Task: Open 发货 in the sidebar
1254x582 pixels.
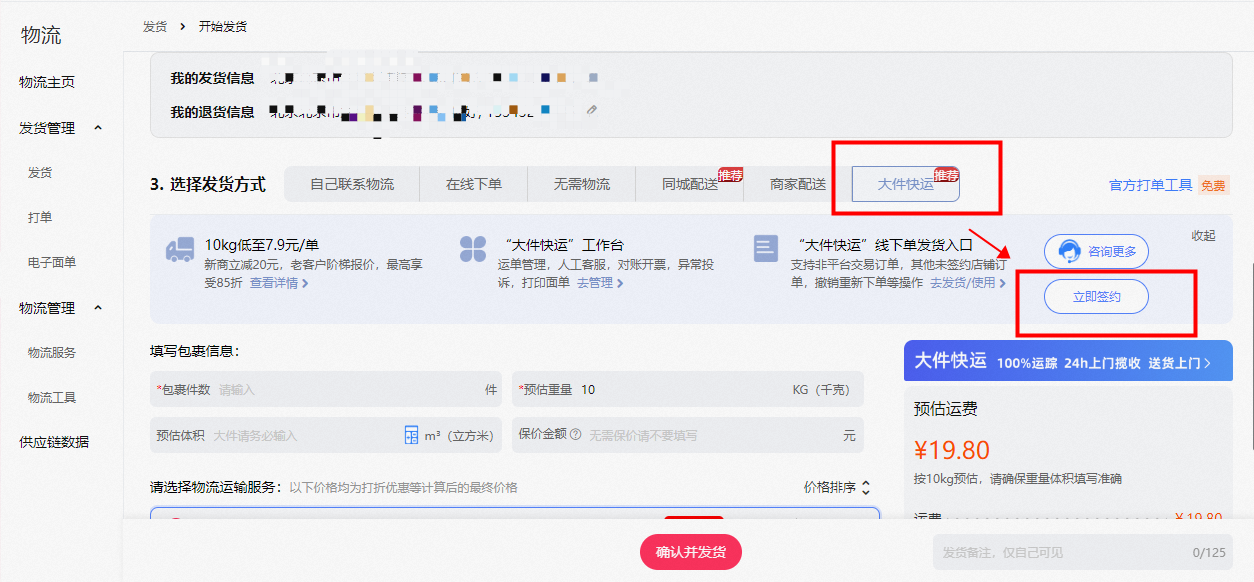Action: 40,173
